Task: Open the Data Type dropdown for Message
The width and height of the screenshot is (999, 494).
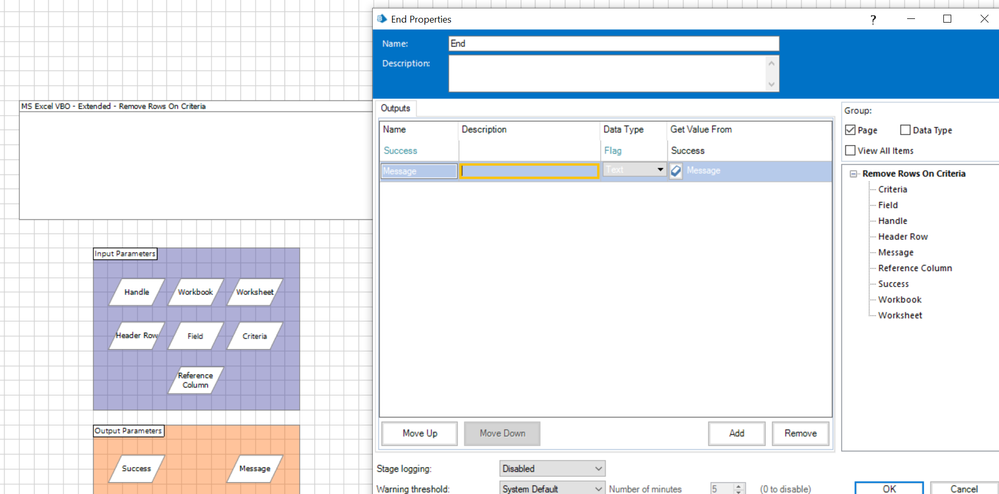Action: 660,171
